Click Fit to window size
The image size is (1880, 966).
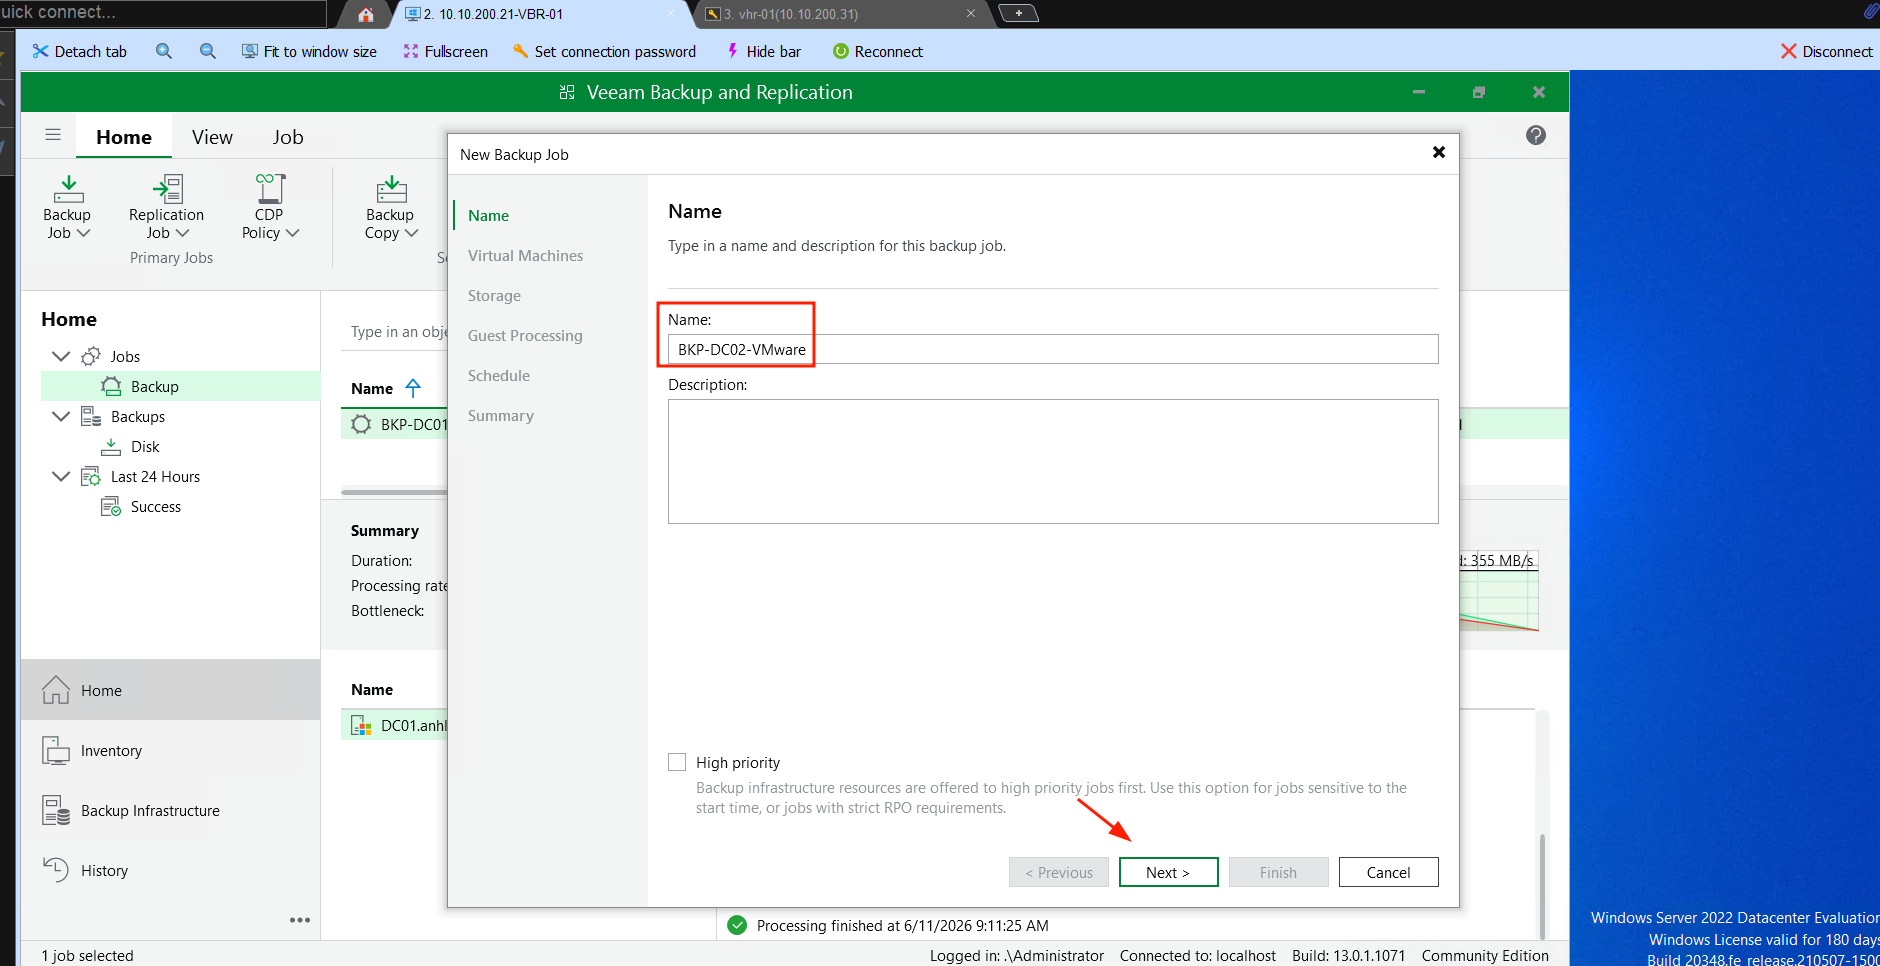tap(309, 51)
